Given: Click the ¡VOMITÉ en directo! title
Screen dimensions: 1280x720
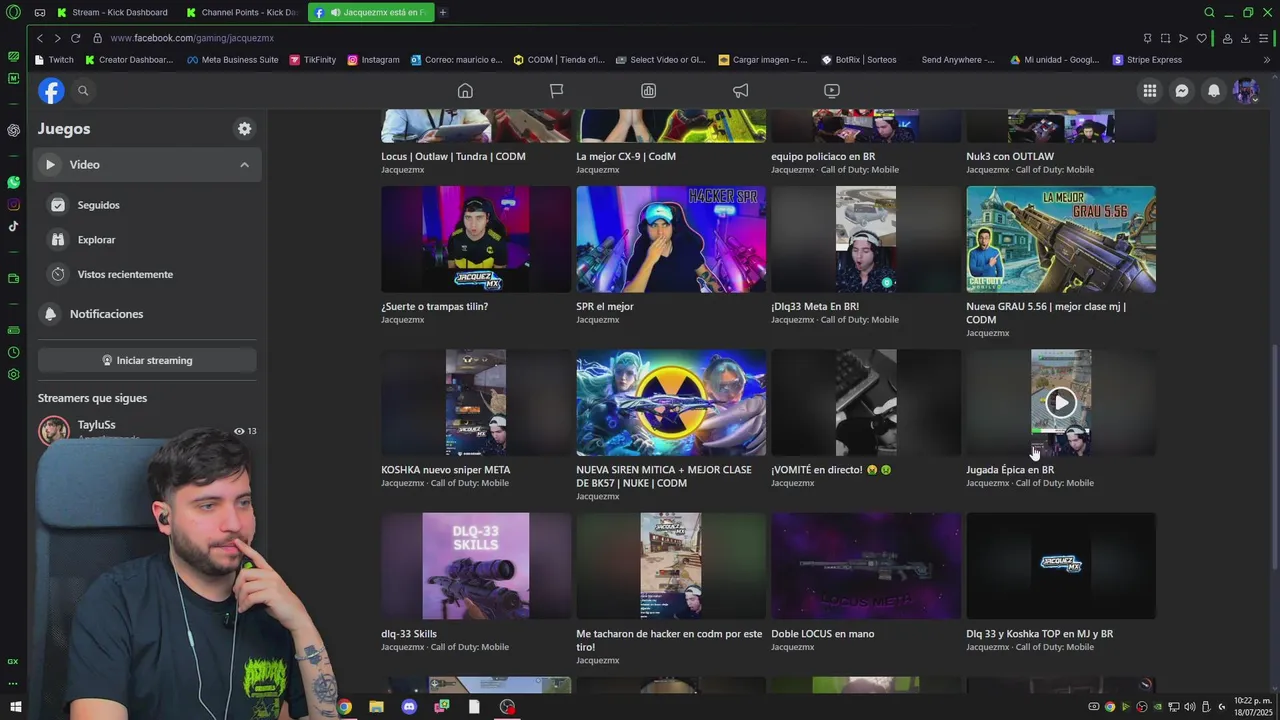Looking at the screenshot, I should coord(831,470).
